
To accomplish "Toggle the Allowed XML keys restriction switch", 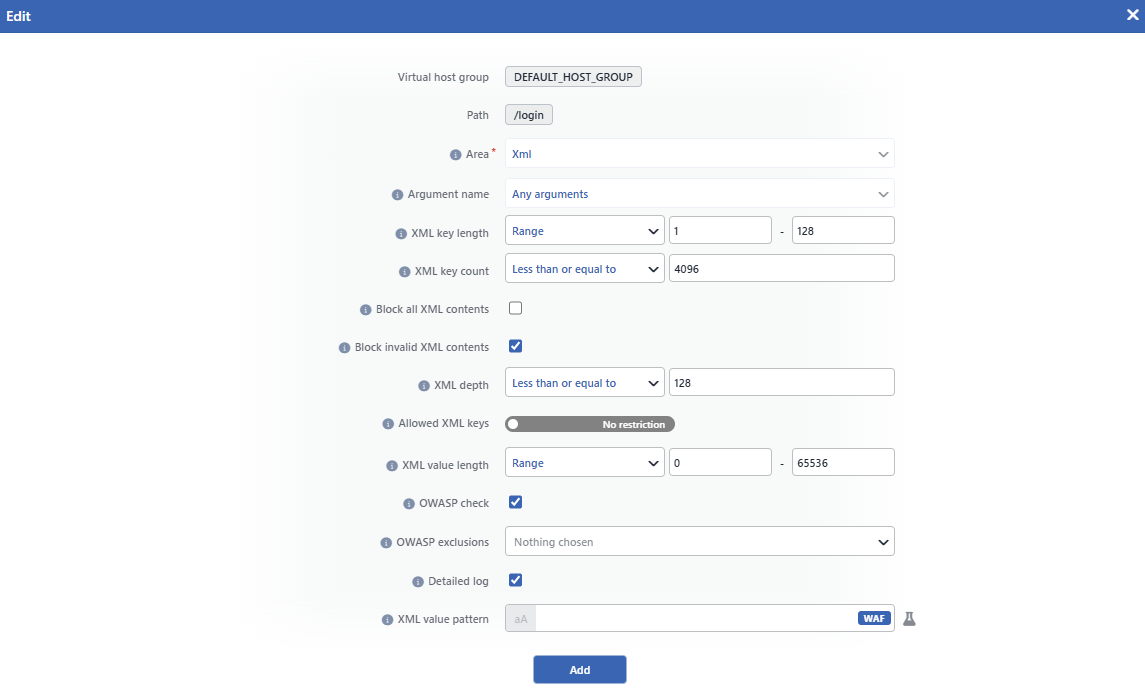I will pyautogui.click(x=590, y=424).
